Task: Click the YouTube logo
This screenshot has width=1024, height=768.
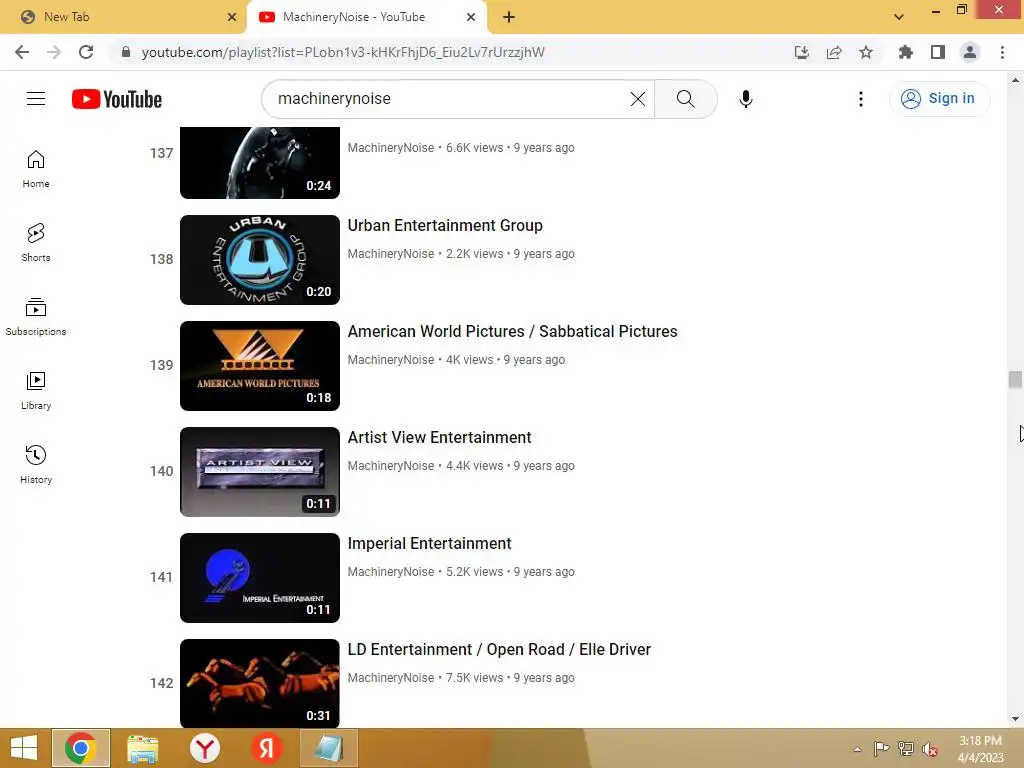Action: [117, 99]
